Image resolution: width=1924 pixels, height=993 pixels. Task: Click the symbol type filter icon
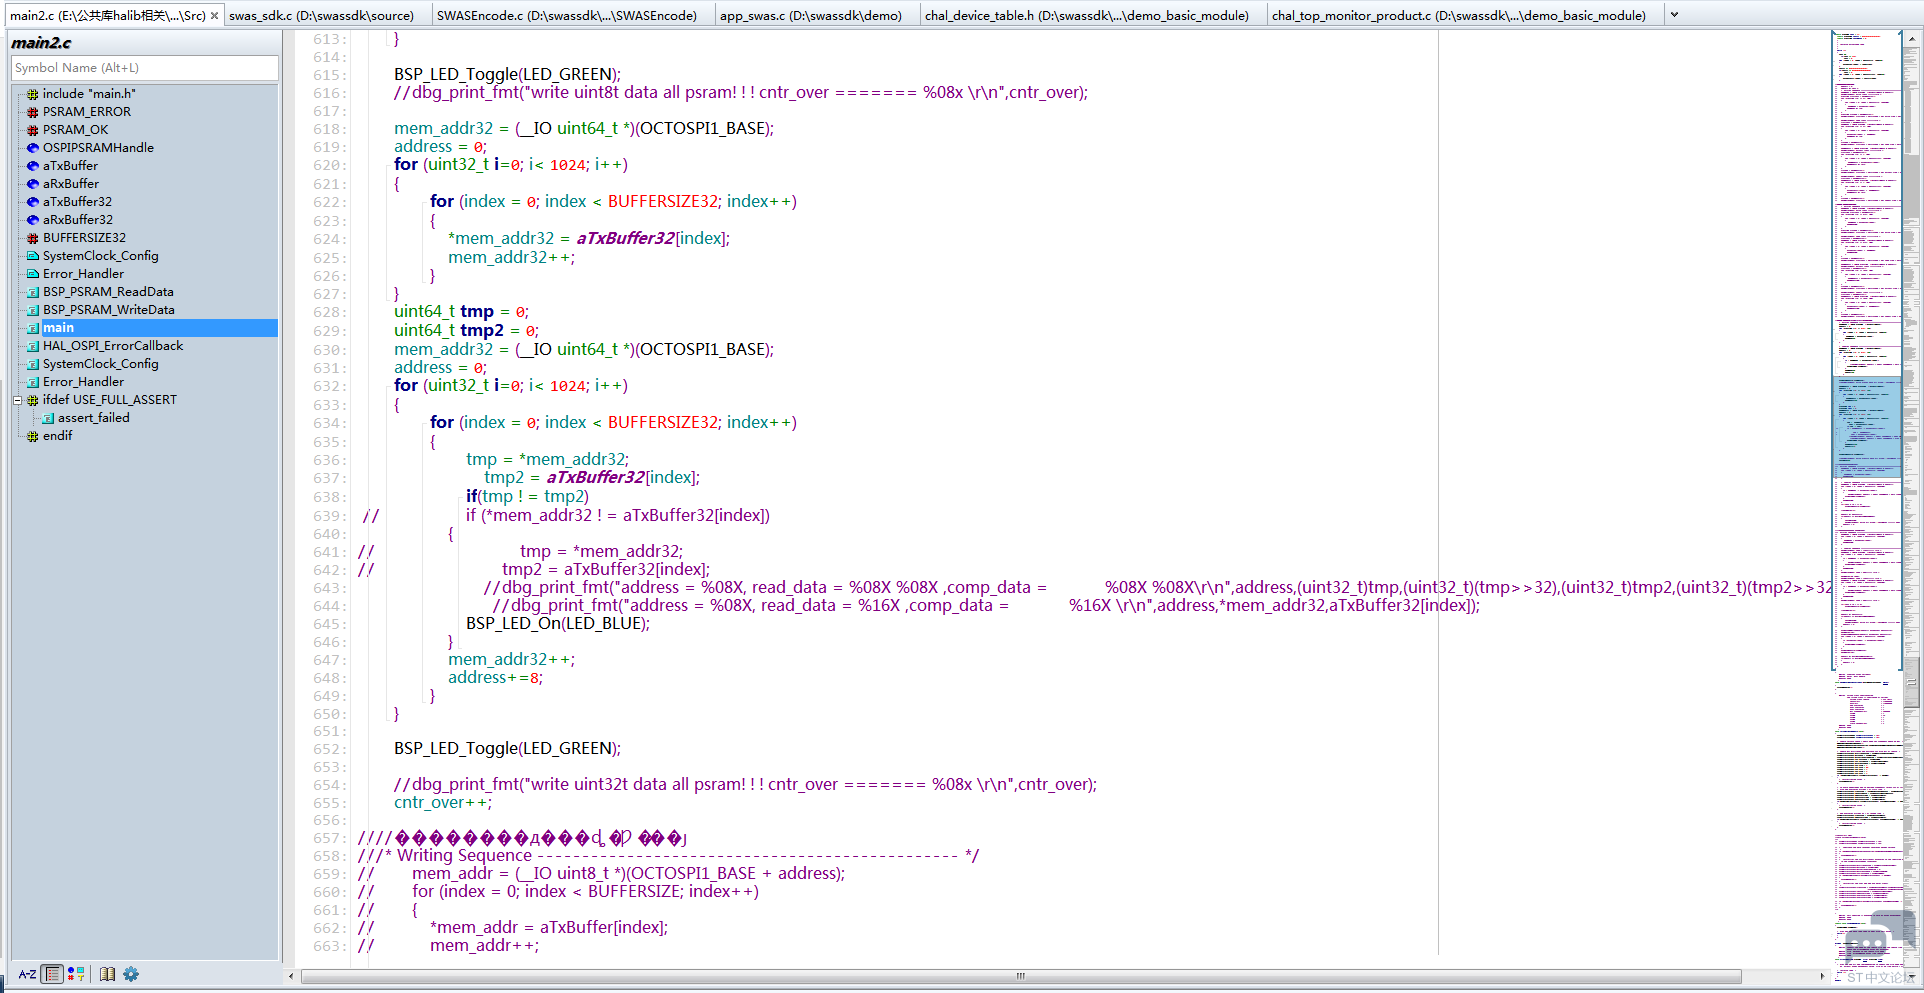tap(76, 974)
